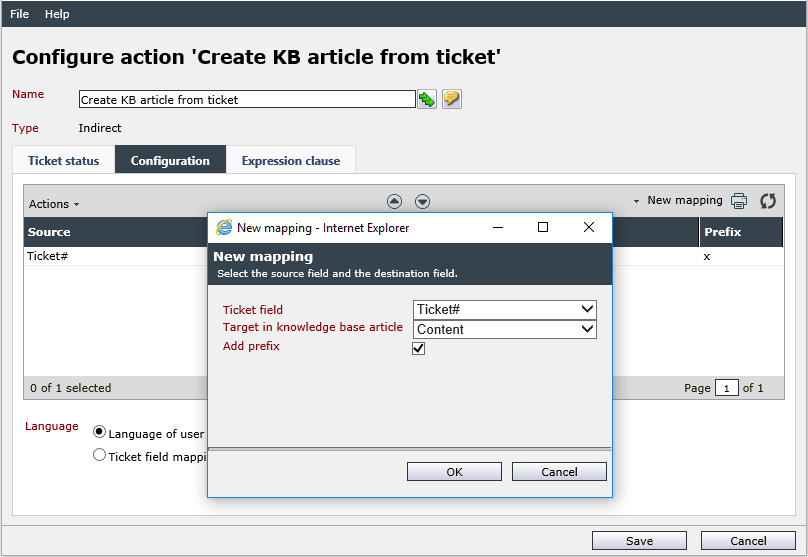The image size is (808, 557).
Task: Click the printer icon in the toolbar
Action: click(x=739, y=200)
